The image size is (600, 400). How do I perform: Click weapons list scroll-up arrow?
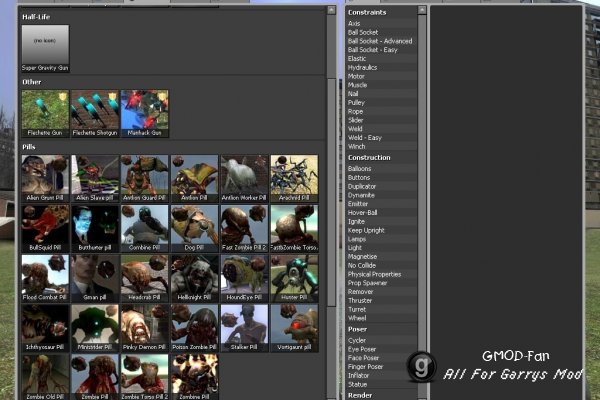[331, 10]
